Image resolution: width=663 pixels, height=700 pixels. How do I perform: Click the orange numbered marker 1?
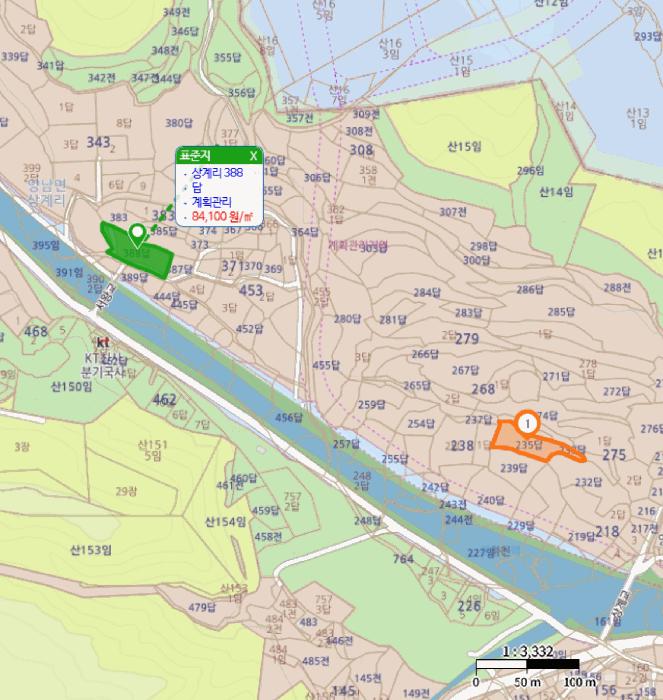(525, 424)
